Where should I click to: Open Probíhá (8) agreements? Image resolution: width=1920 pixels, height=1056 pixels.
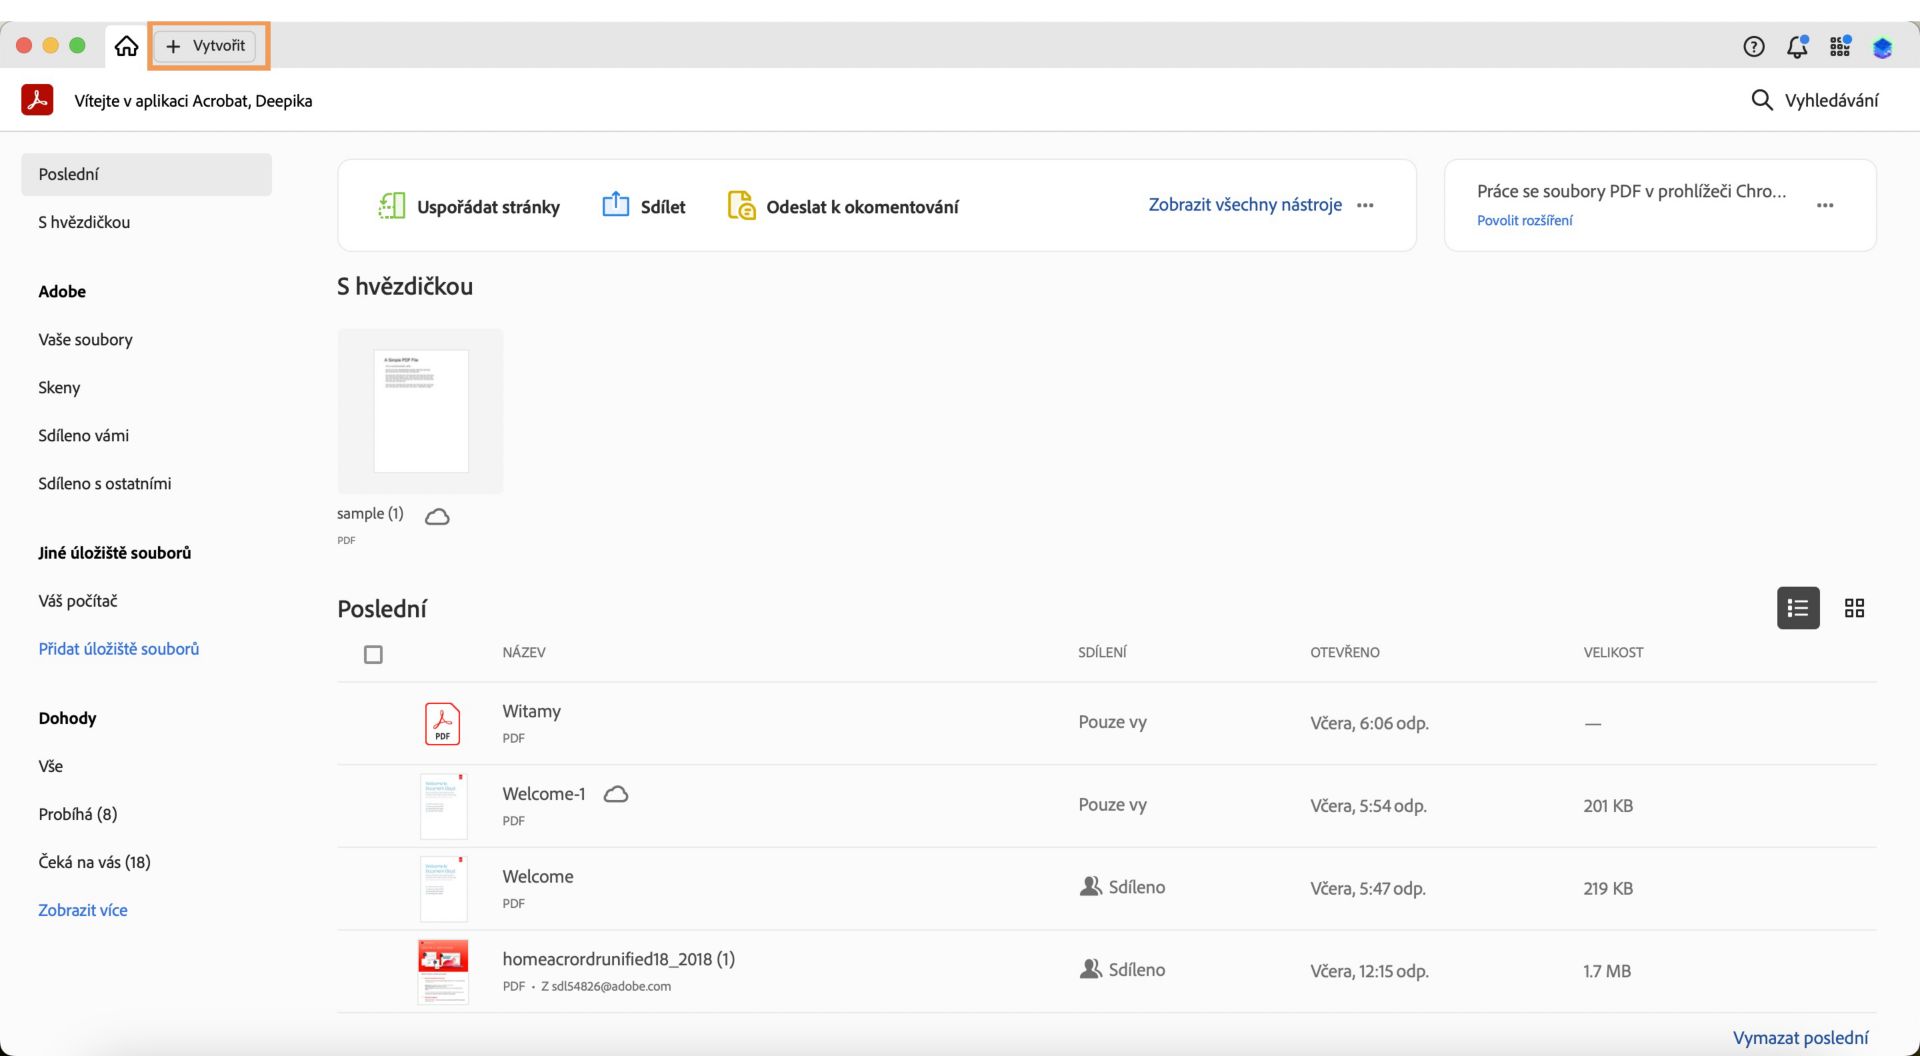tap(77, 814)
